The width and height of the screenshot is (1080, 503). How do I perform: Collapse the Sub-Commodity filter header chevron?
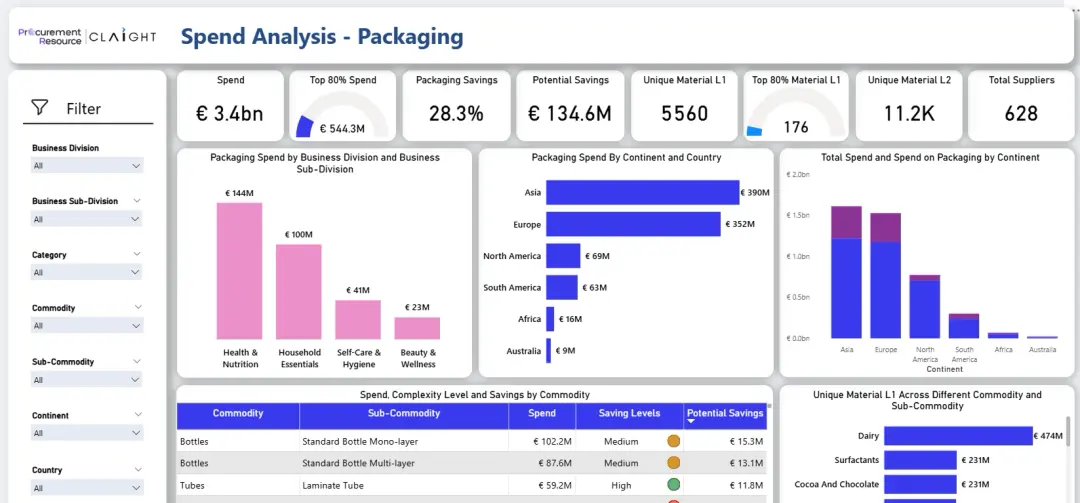[137, 361]
